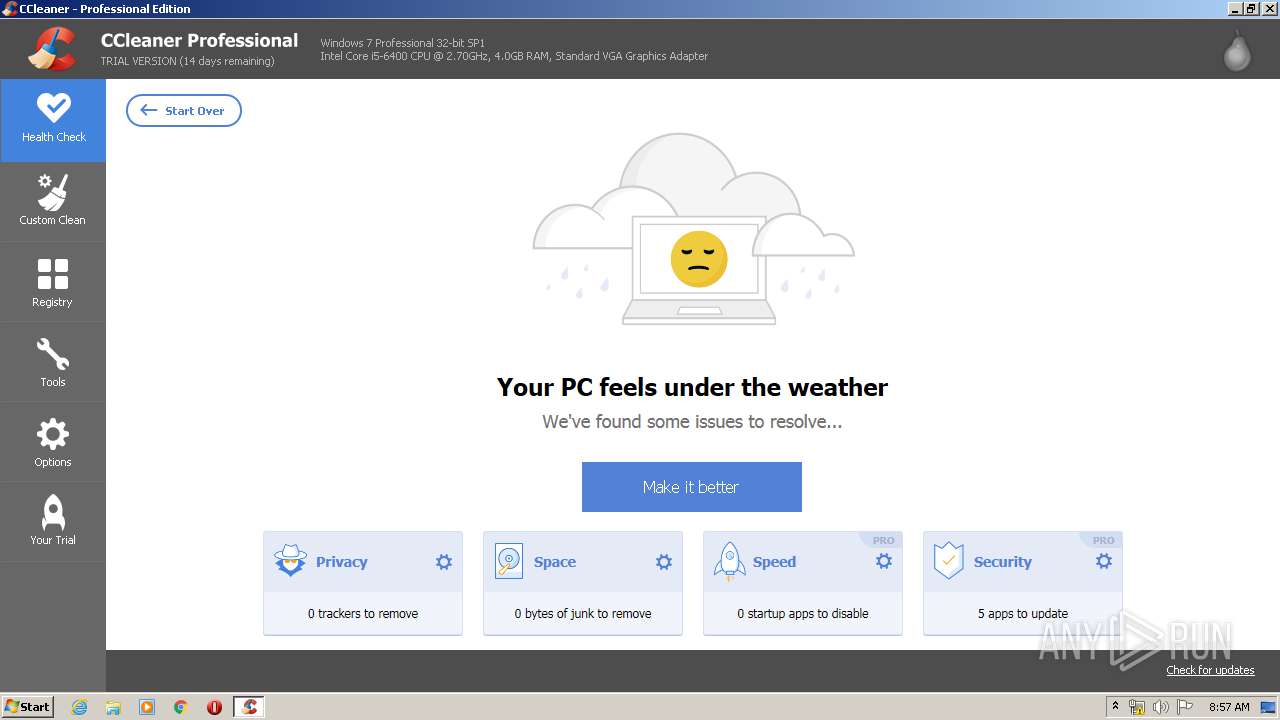
Task: Click the Check for updates link
Action: pyautogui.click(x=1210, y=670)
